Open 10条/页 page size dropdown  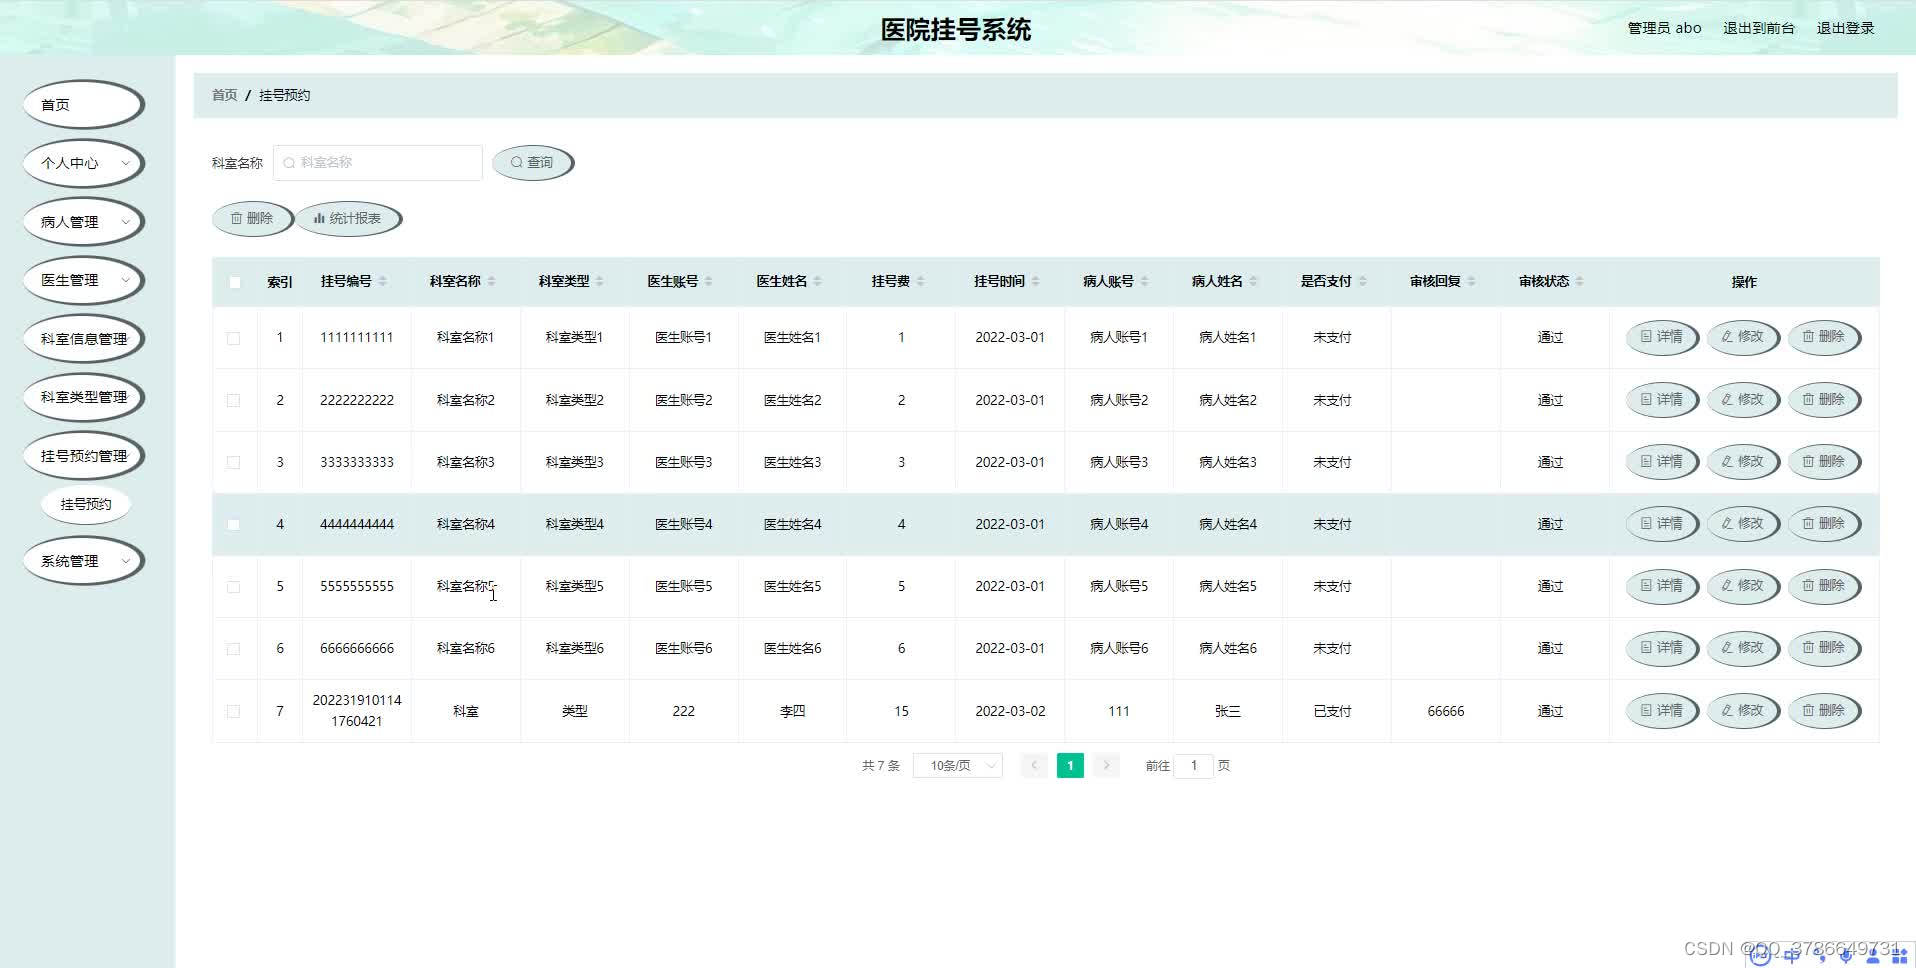click(957, 765)
